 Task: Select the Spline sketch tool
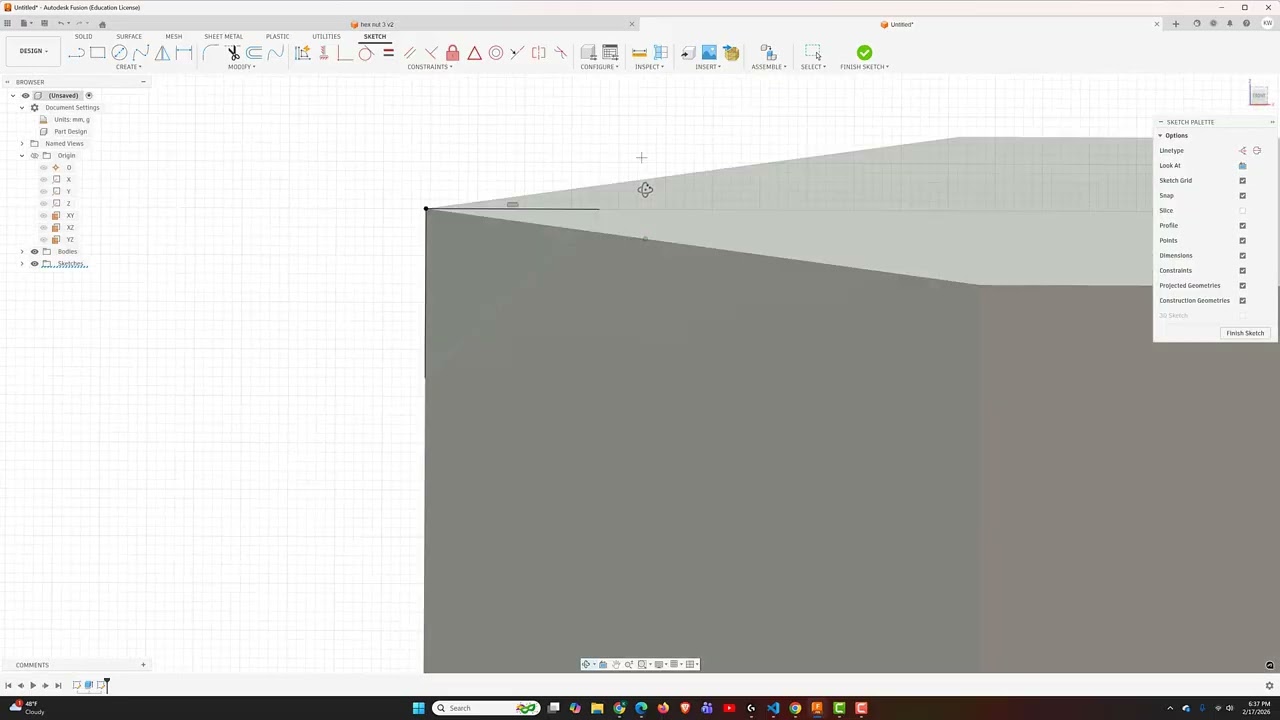(x=141, y=53)
